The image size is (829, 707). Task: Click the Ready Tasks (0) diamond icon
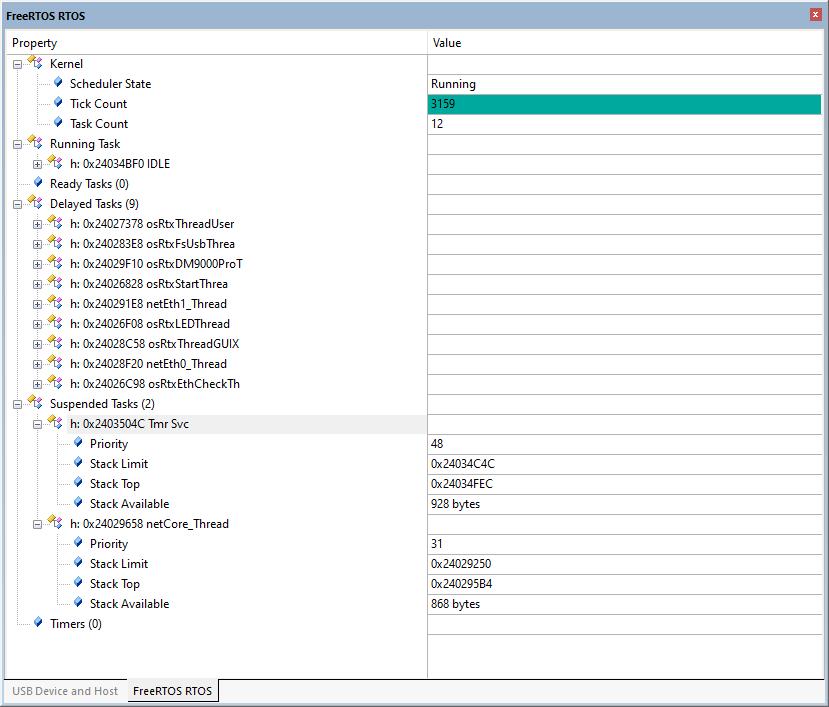pos(38,182)
